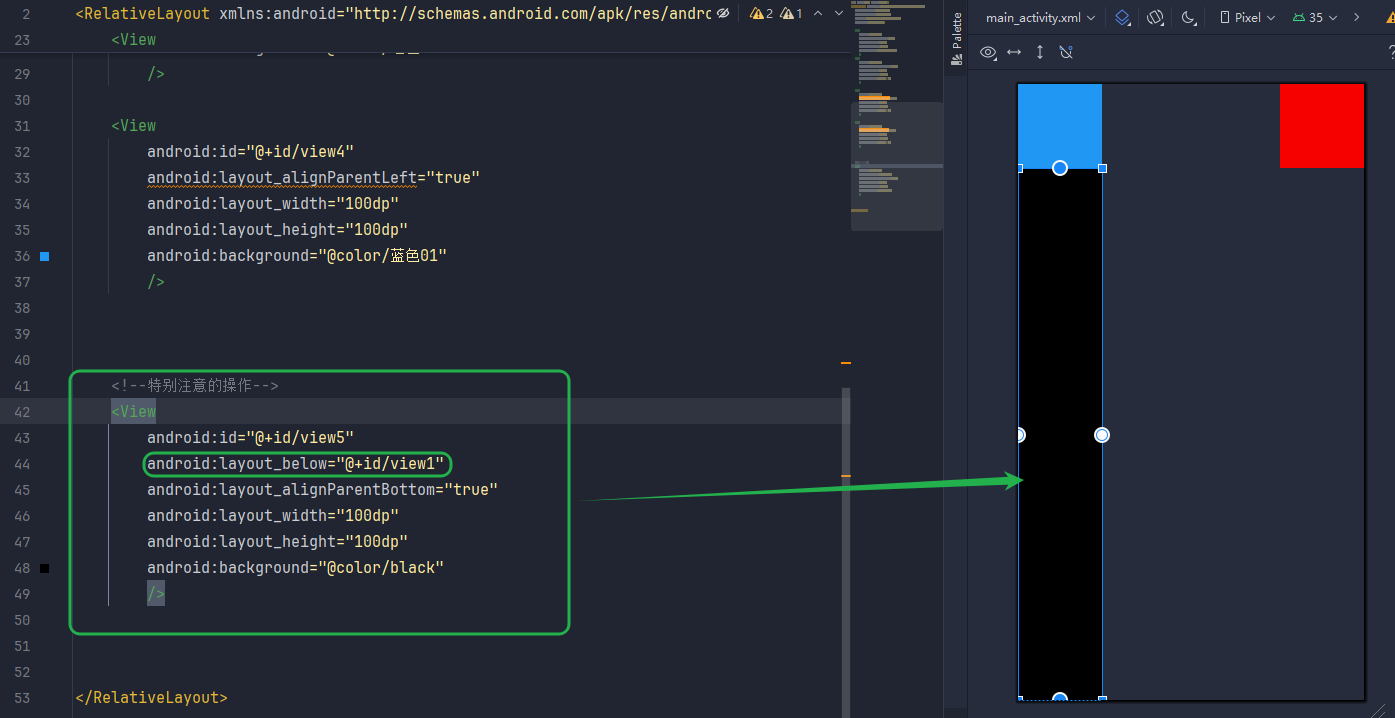Click the layout_alignParentLeft attribute line
The image size is (1395, 718).
click(314, 178)
